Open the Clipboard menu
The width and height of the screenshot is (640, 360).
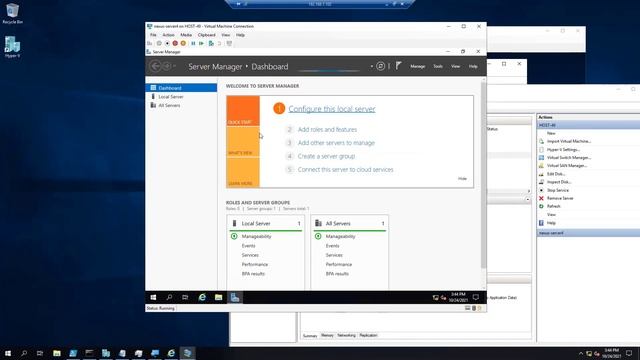207,35
